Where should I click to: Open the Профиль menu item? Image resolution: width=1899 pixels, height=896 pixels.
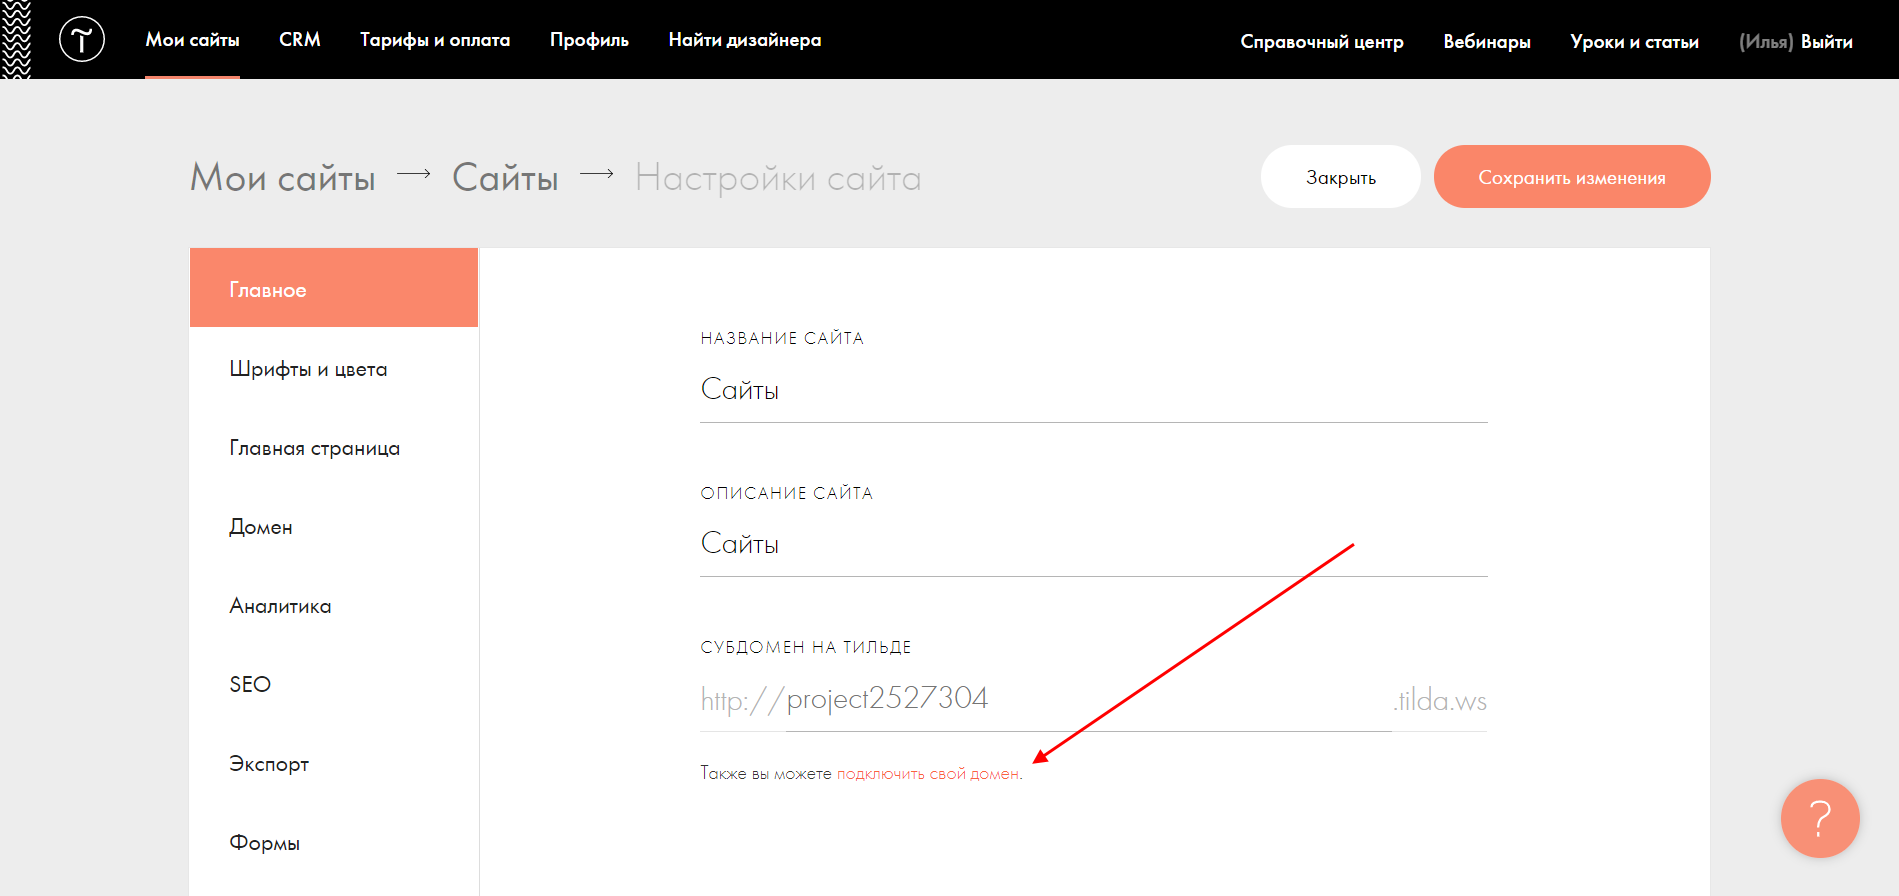click(589, 40)
